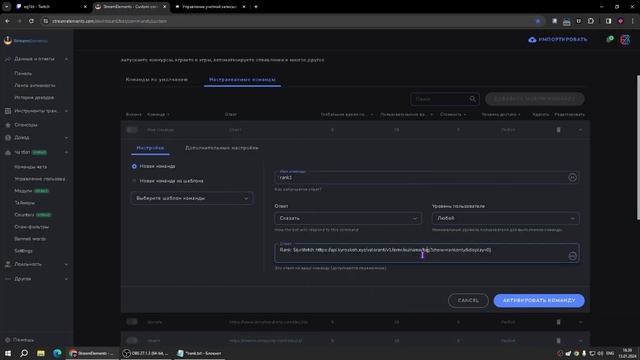Collapse the 'Чатбот' sidebar section
640x360 pixels.
pos(36,152)
